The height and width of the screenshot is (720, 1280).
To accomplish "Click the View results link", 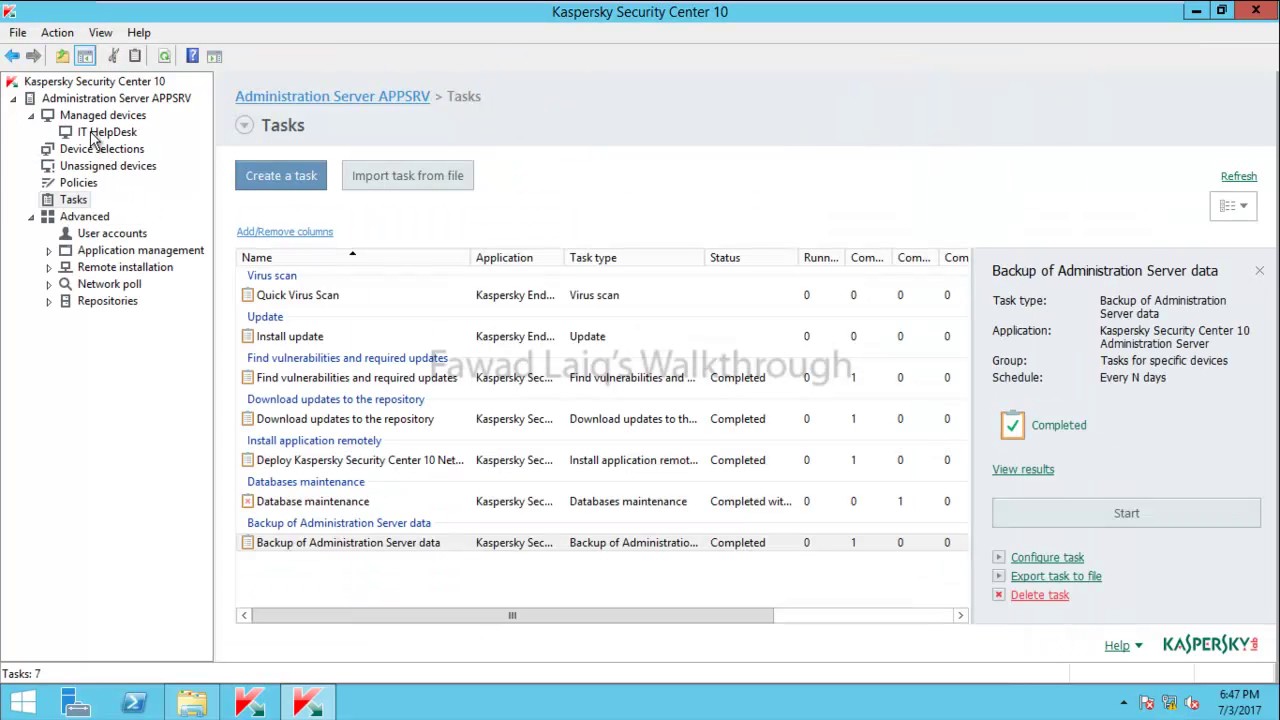I will (1023, 469).
